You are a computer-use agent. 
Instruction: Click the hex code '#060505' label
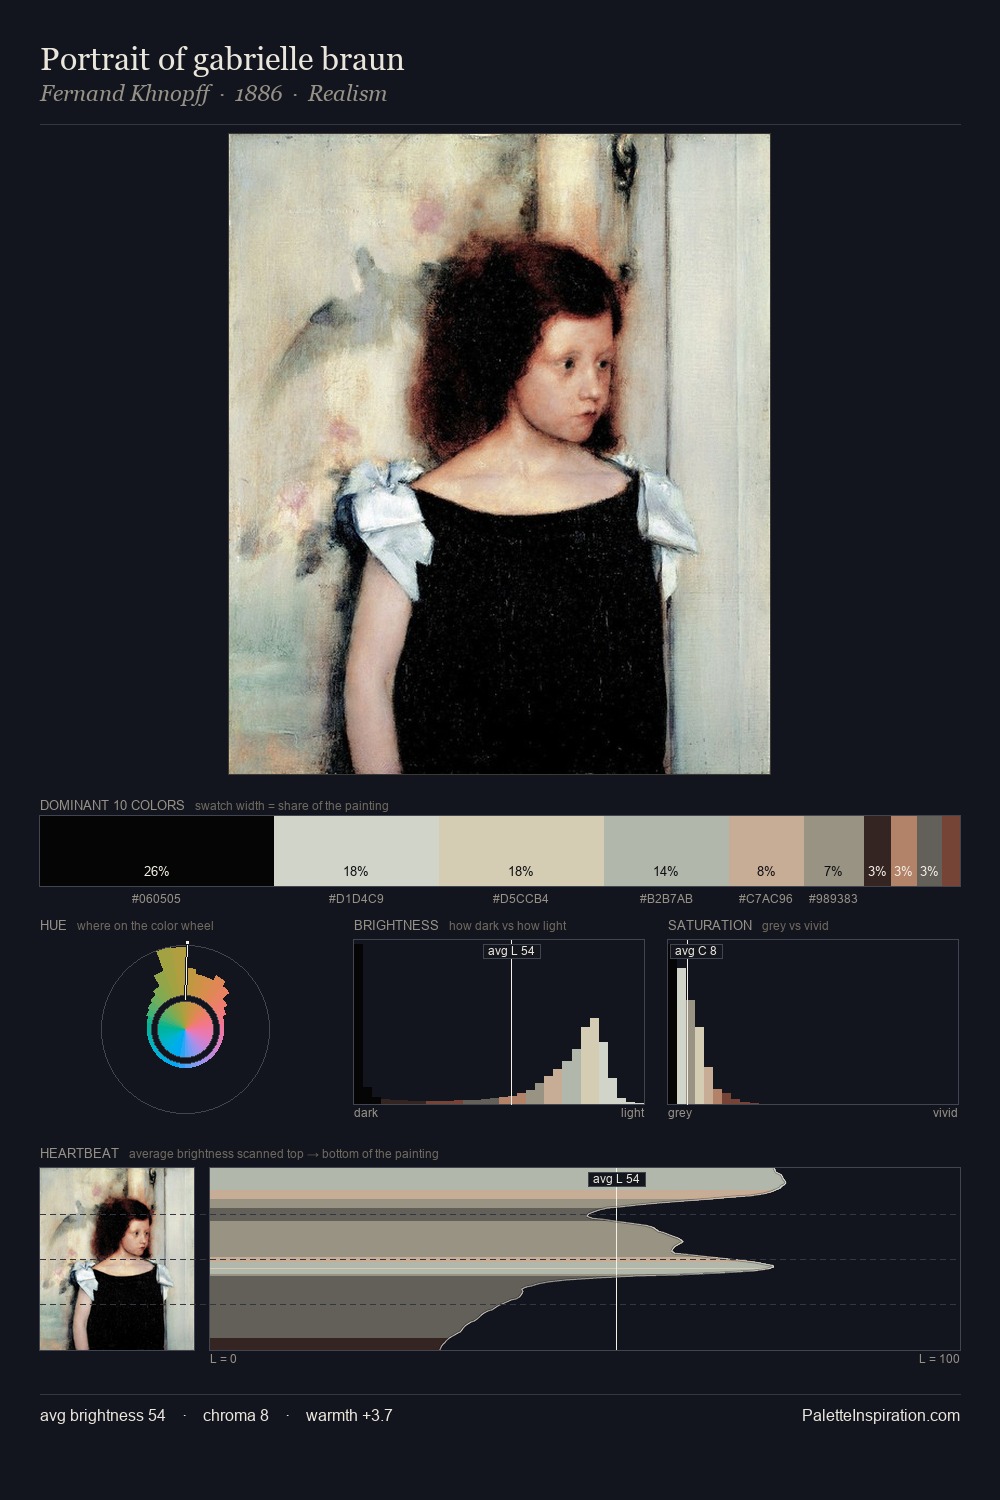click(157, 899)
